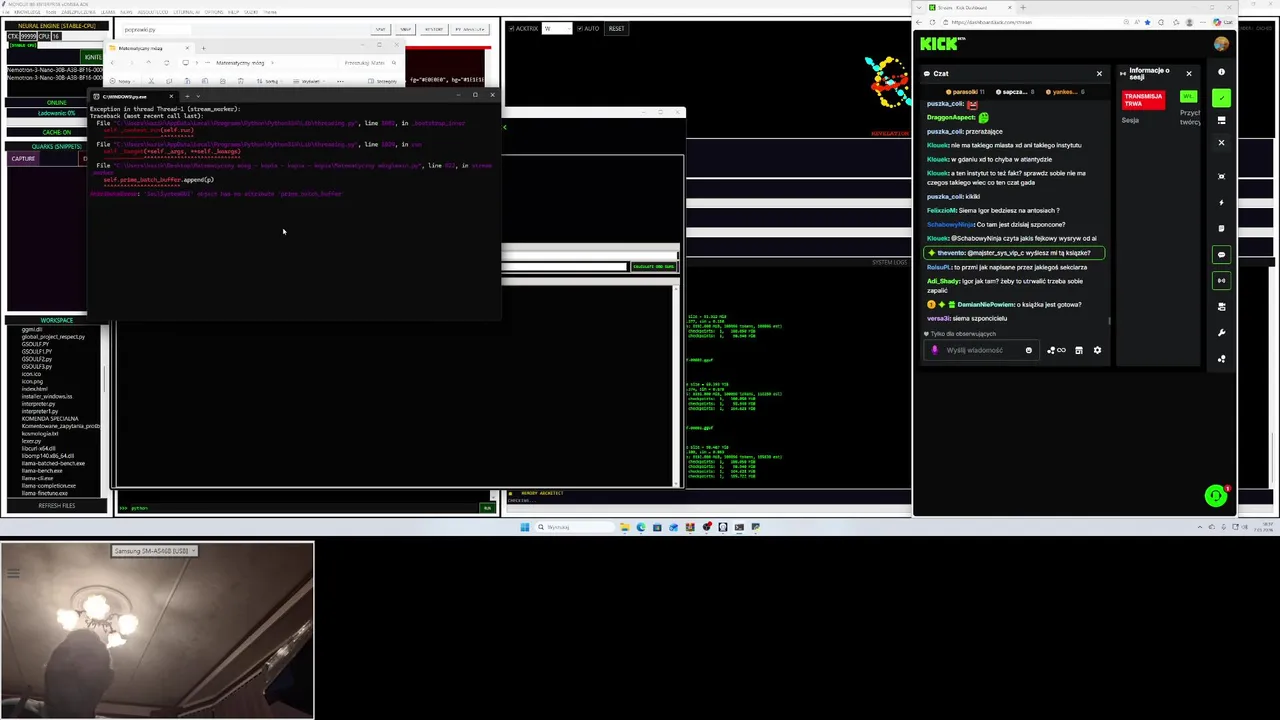Click the CACHE: ON toggle

(57, 132)
